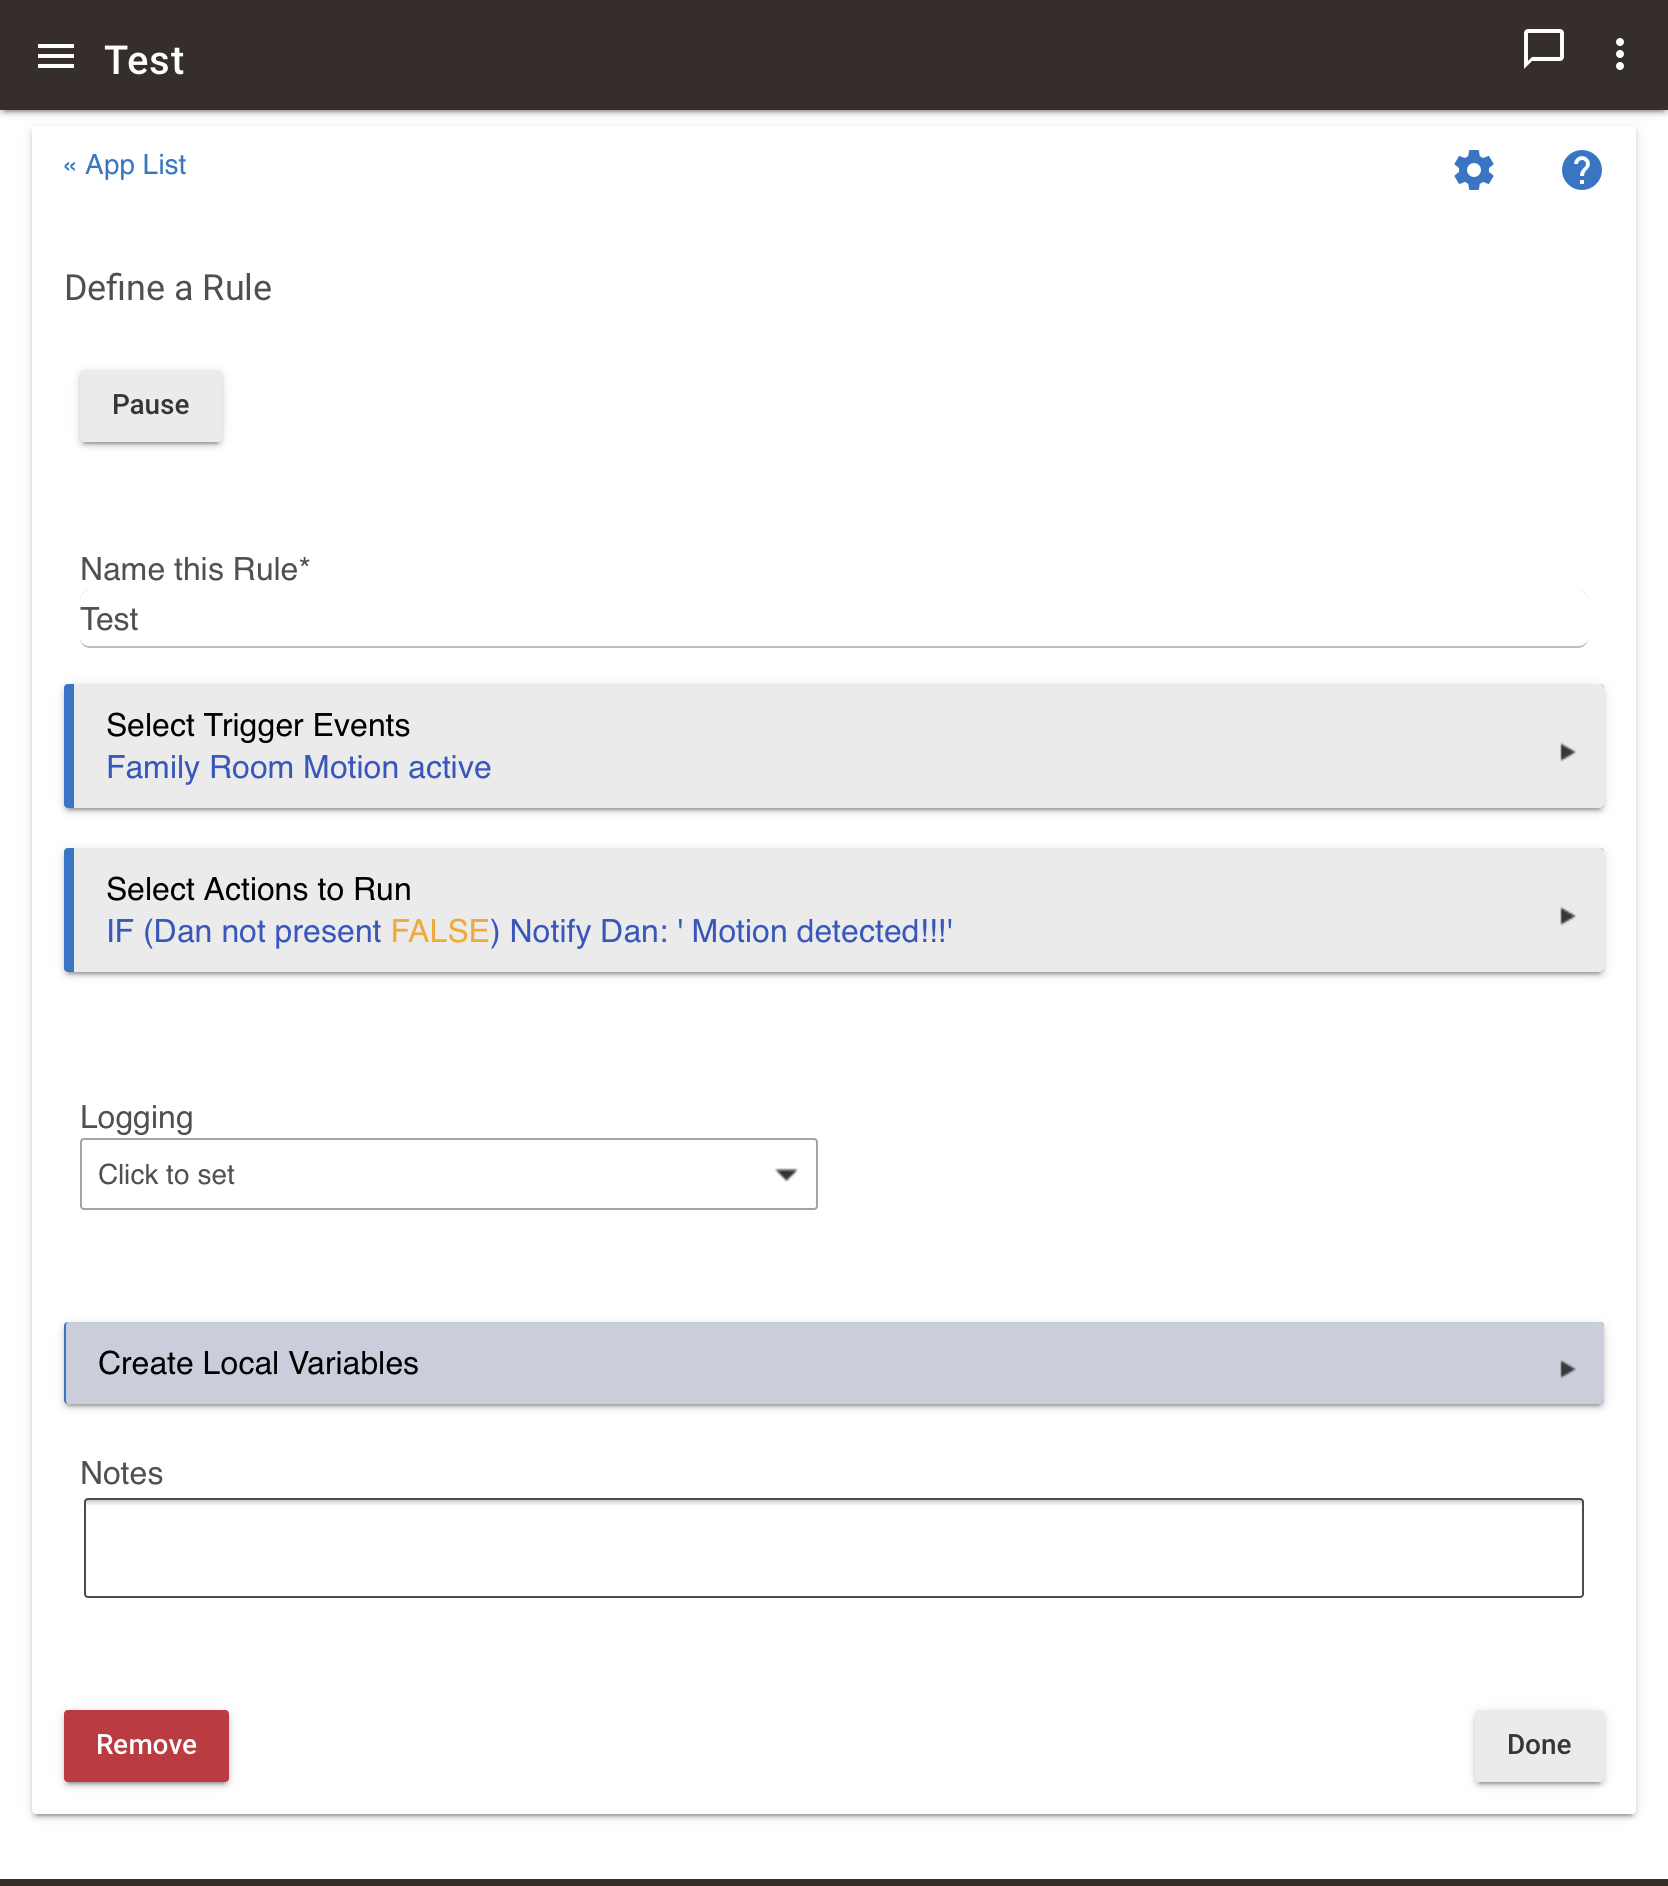1668x1886 pixels.
Task: Expand Select Actions to Run section
Action: [x=834, y=910]
